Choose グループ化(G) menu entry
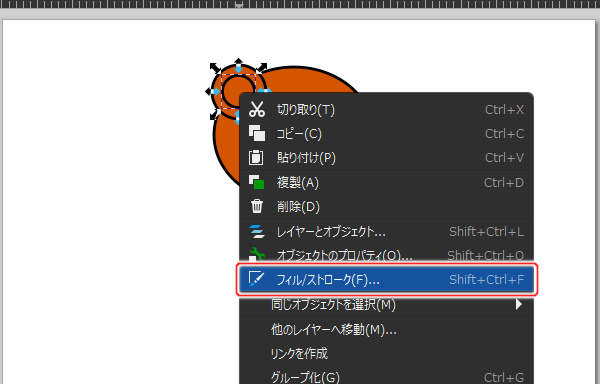Viewport: 600px width, 384px height. pyautogui.click(x=386, y=377)
